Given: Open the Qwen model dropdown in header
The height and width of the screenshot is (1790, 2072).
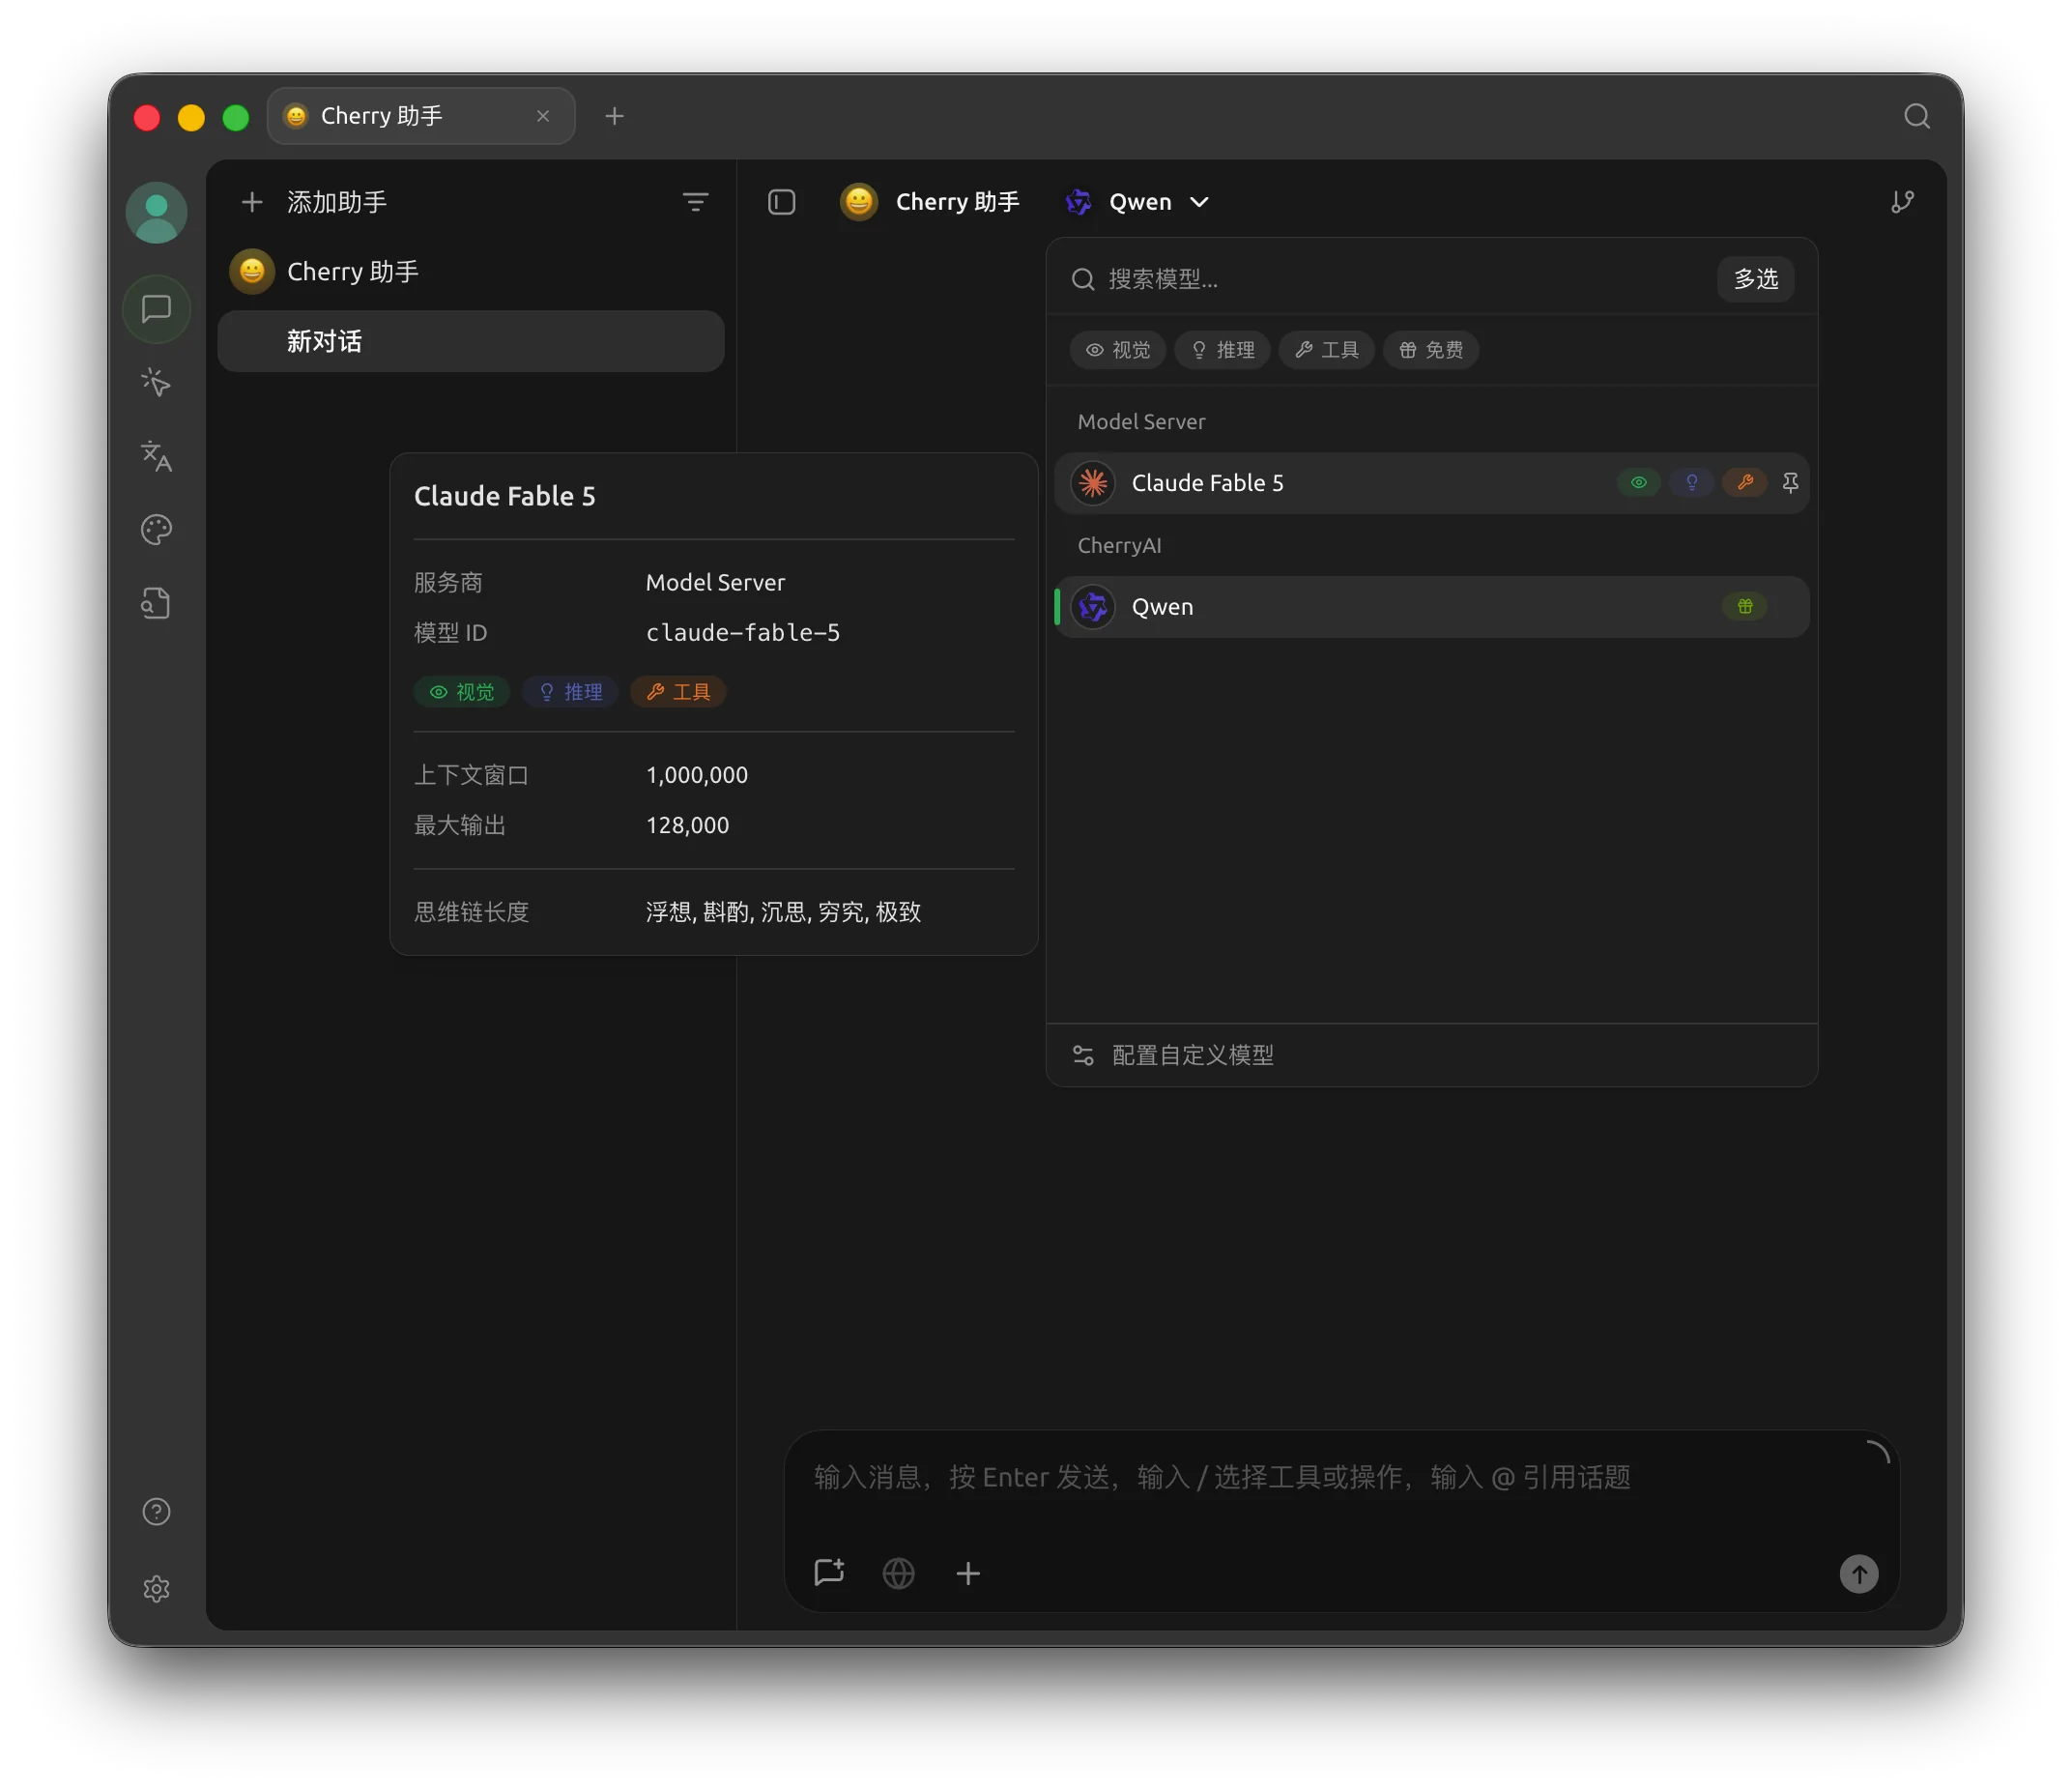Looking at the screenshot, I should (1138, 202).
